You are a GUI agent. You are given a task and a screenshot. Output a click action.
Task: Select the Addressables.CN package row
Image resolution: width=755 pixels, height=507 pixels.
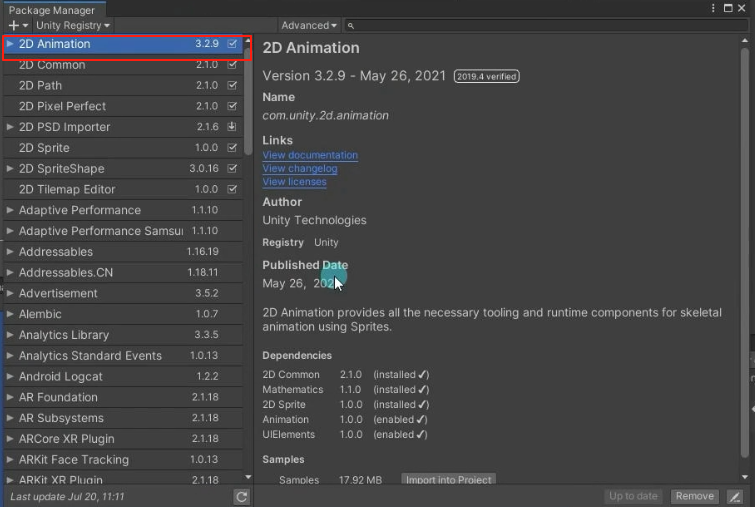123,272
